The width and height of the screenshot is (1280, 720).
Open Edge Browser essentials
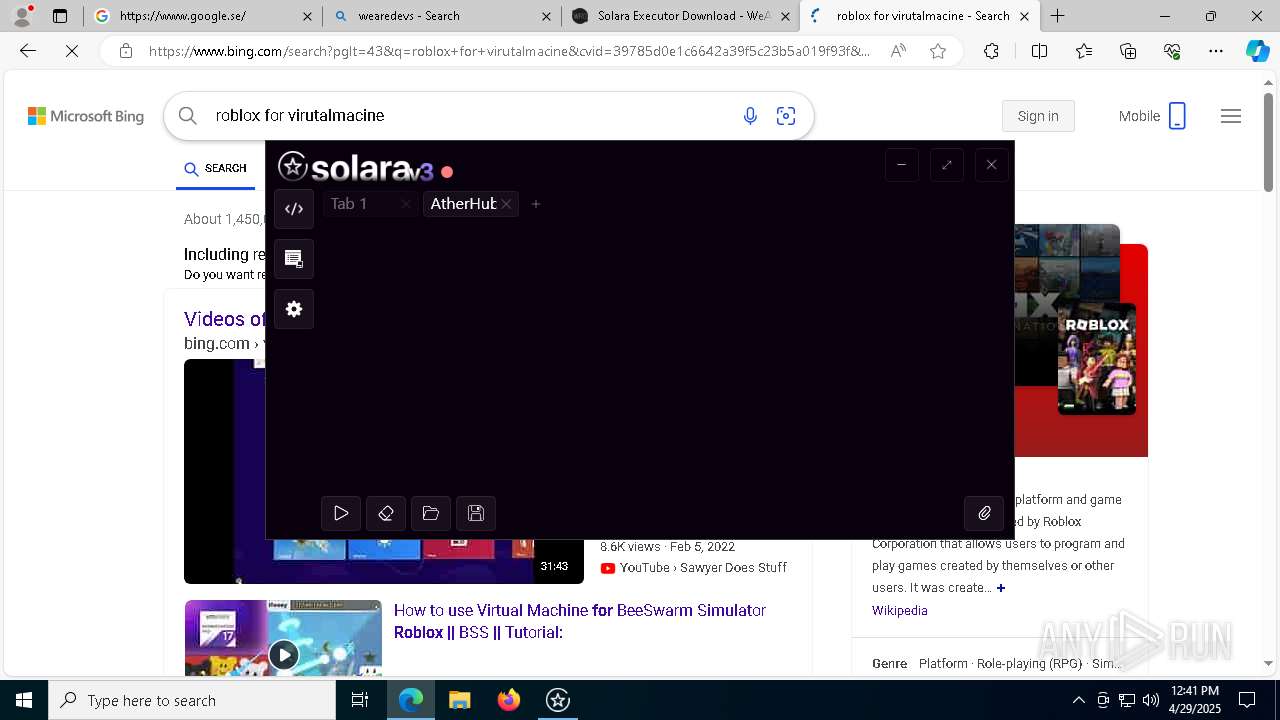click(x=1172, y=51)
